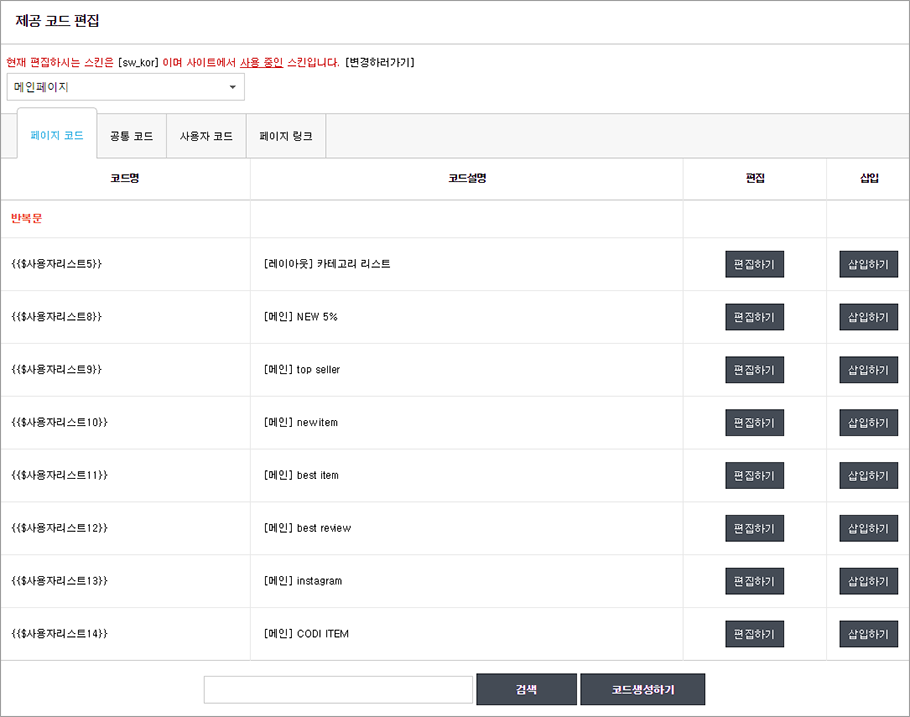Click 편집하기 for 카테고리 리스트 row
The height and width of the screenshot is (717, 910).
pos(754,264)
